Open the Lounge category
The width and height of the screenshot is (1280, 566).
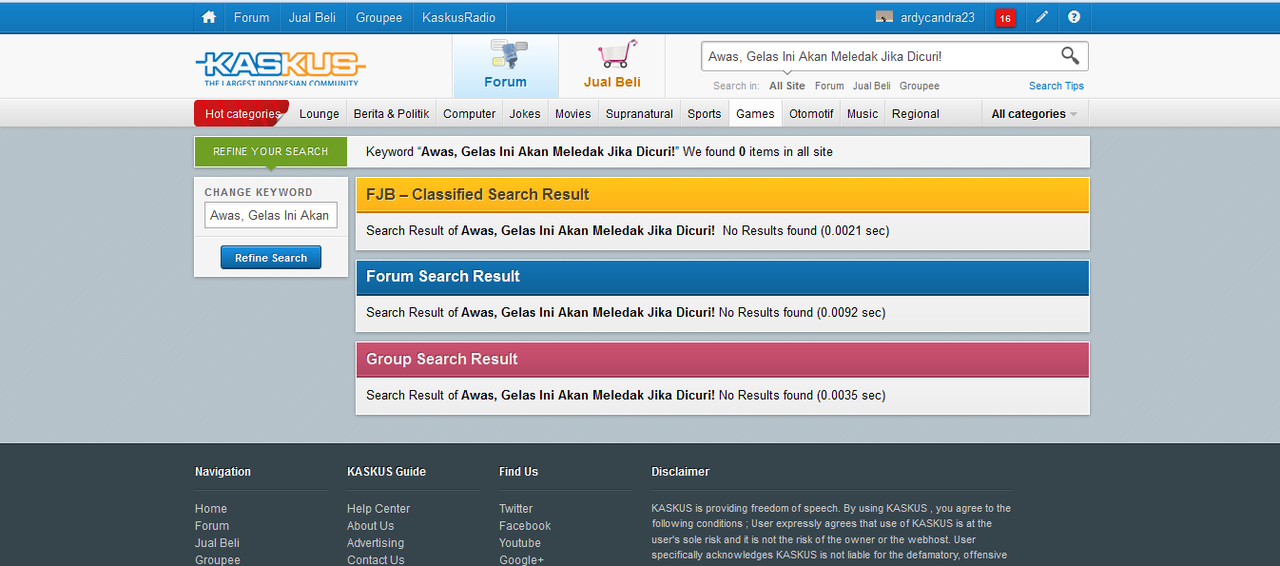[319, 114]
